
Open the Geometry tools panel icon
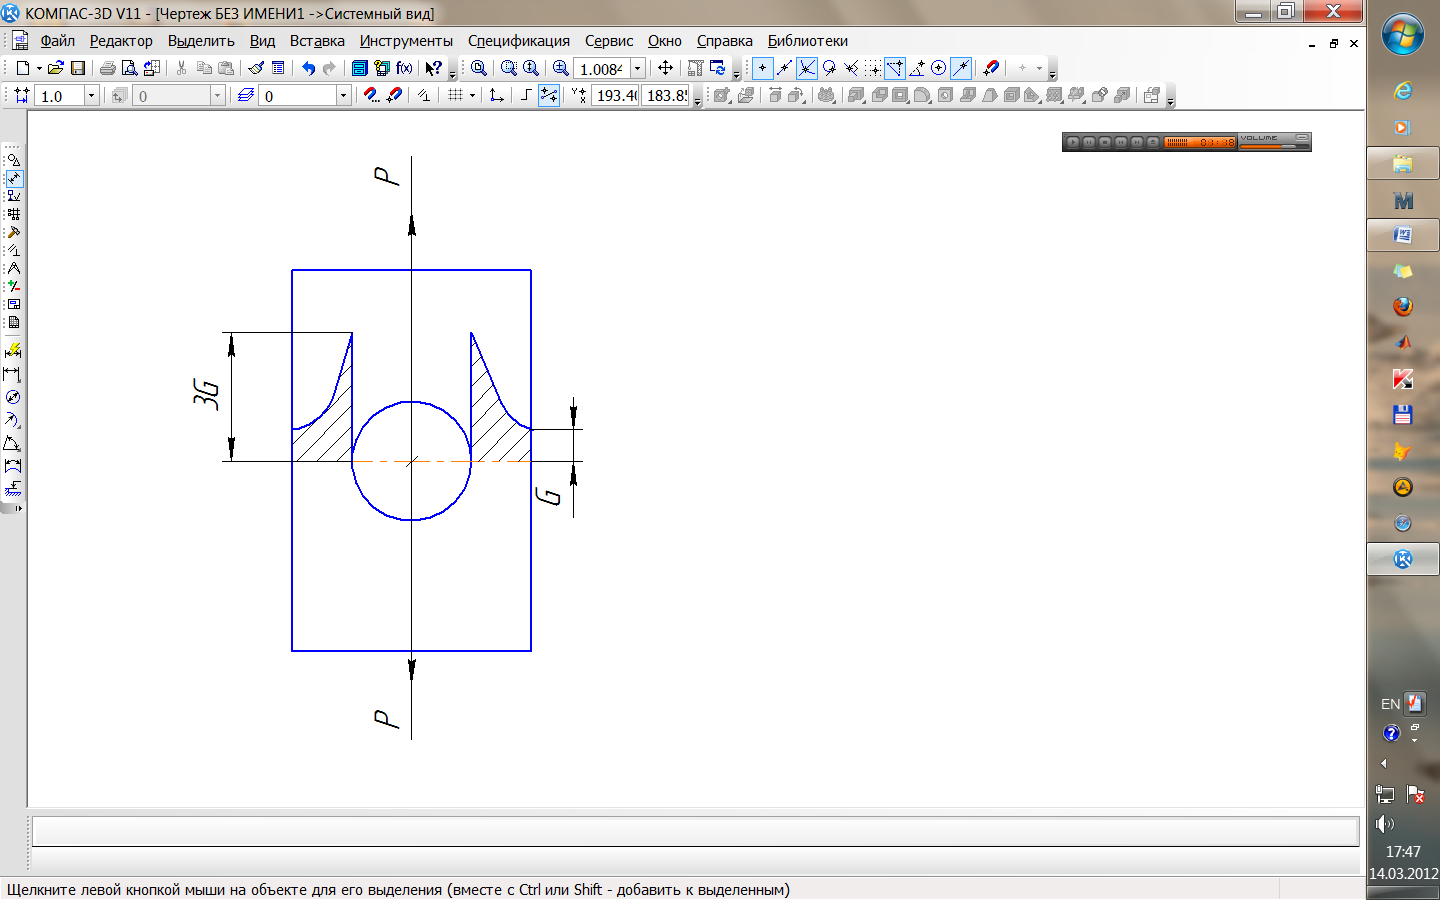[13, 160]
